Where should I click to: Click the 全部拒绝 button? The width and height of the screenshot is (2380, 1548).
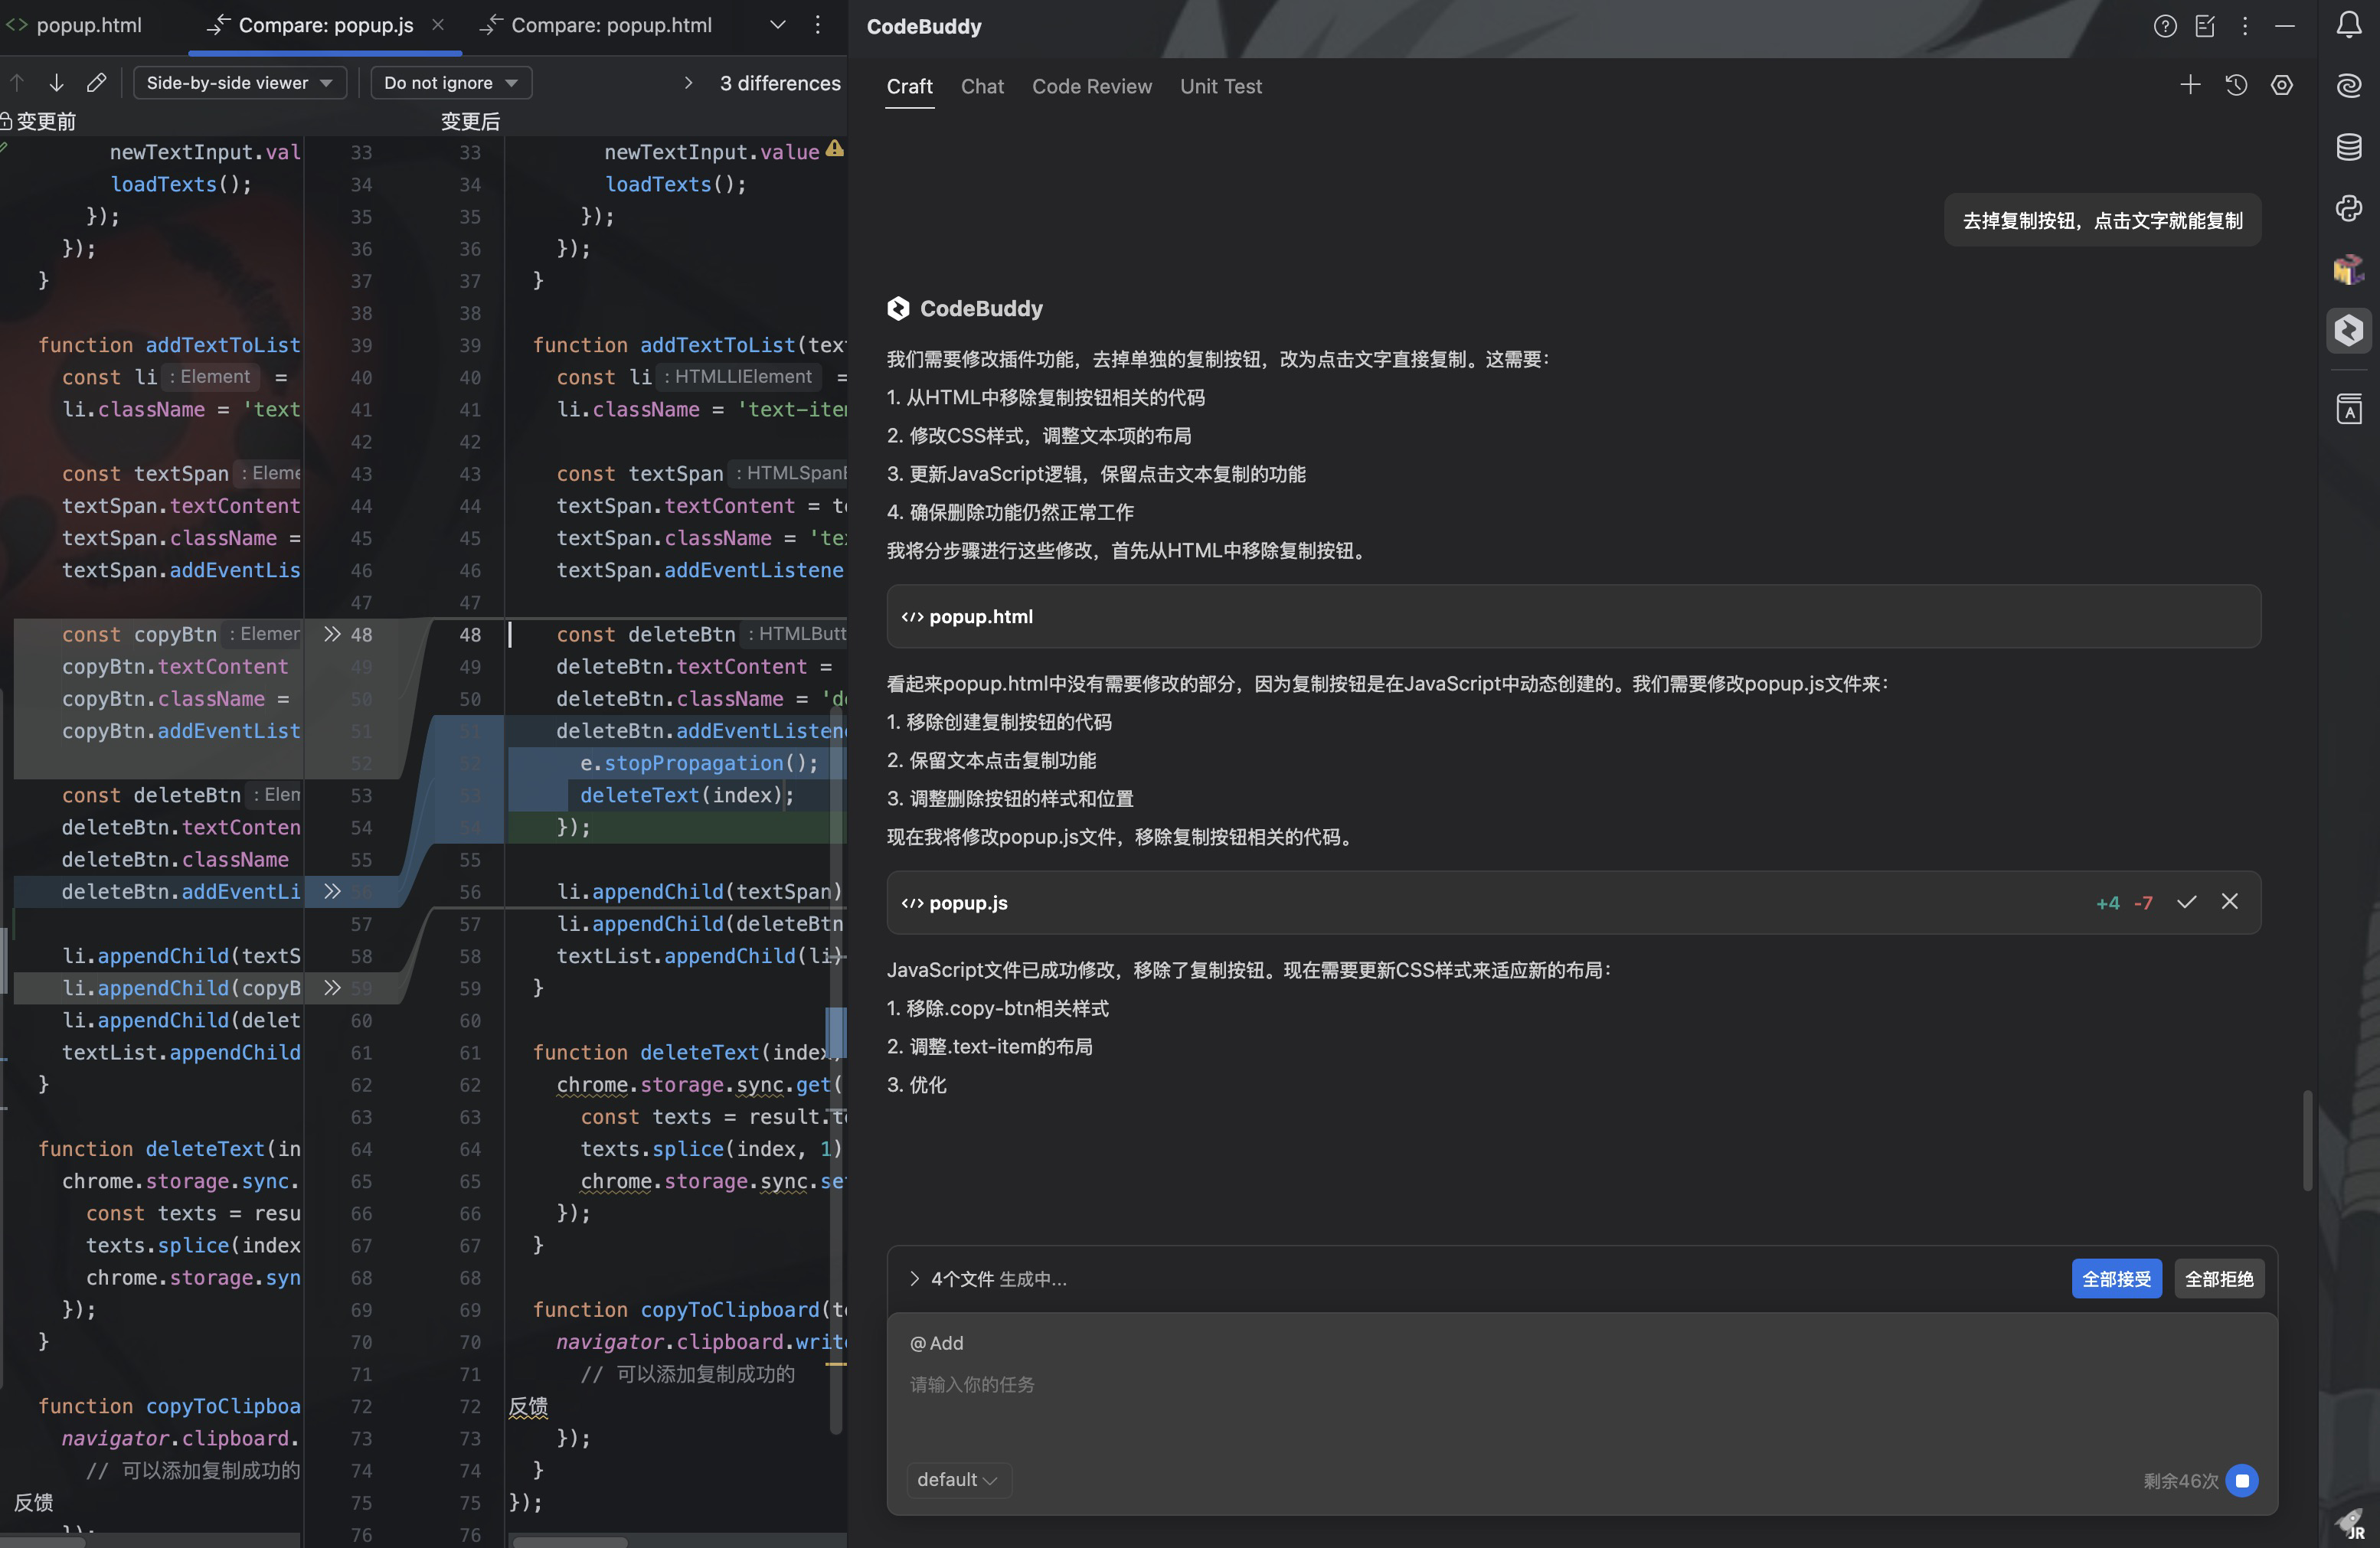coord(2218,1279)
